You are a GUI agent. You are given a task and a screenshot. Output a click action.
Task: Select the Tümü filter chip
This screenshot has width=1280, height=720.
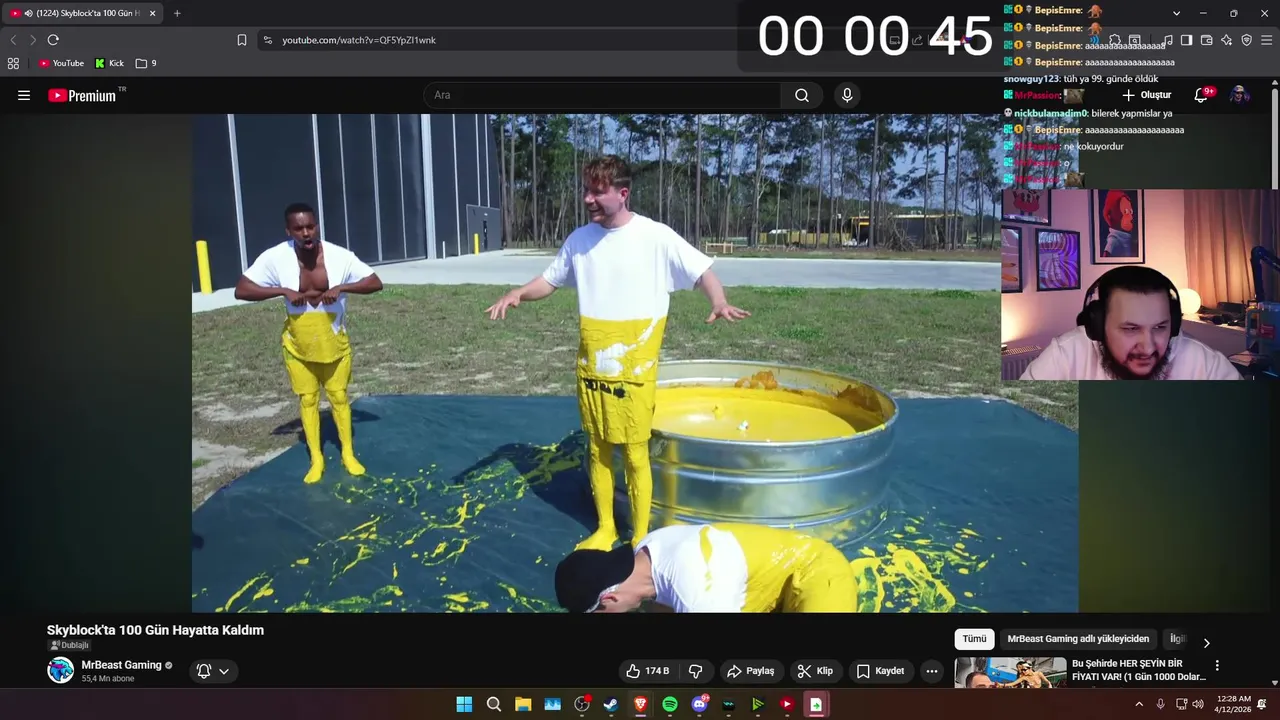(974, 639)
